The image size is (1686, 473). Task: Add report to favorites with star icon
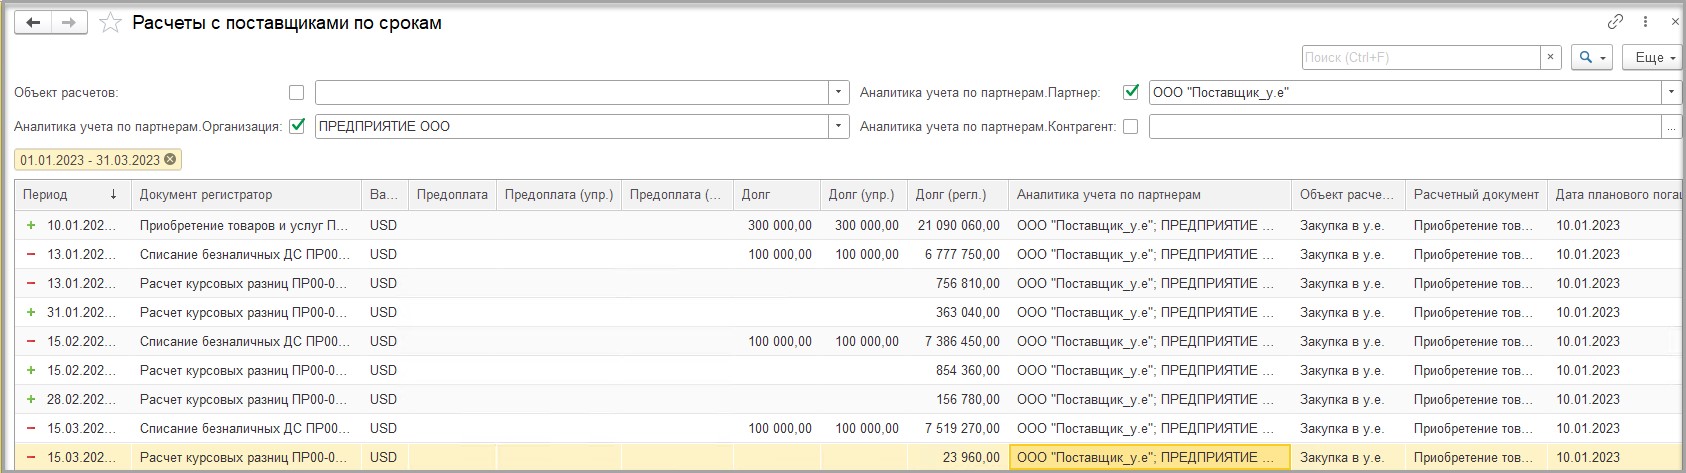click(x=110, y=23)
